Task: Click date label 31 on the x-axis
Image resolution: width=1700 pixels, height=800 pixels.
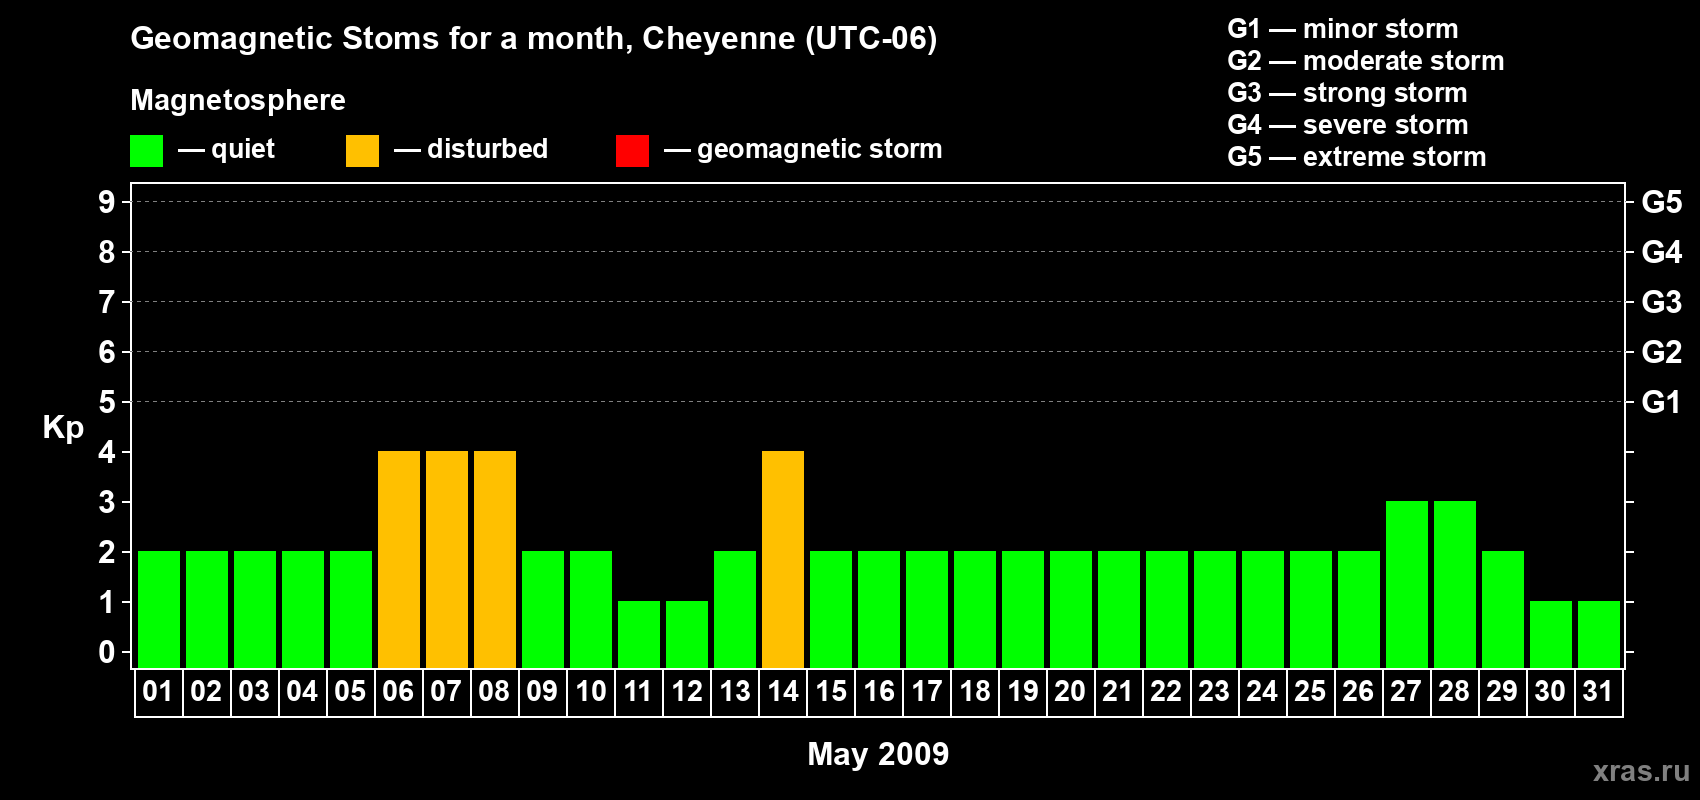Action: pyautogui.click(x=1598, y=692)
